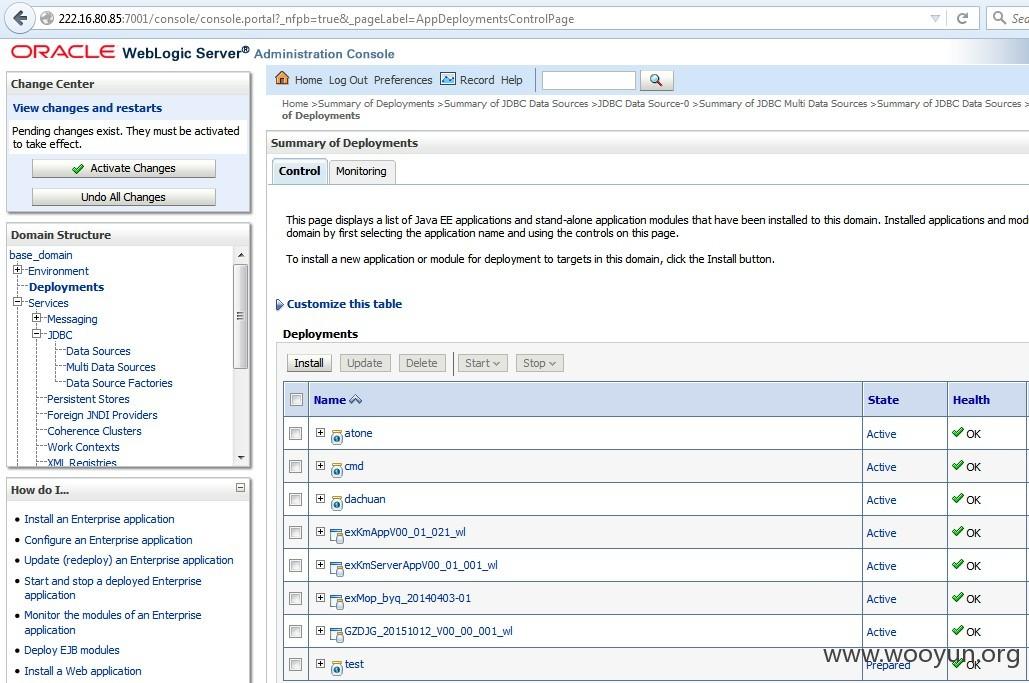Open the address bar history dropdown arrow
Screen dimensions: 1029x683
coord(935,18)
